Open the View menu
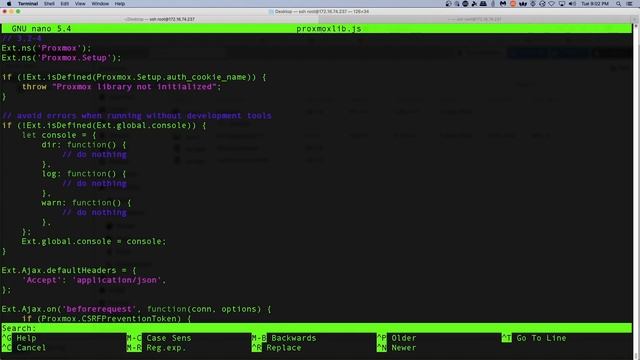This screenshot has height=360, width=640. coord(80,4)
